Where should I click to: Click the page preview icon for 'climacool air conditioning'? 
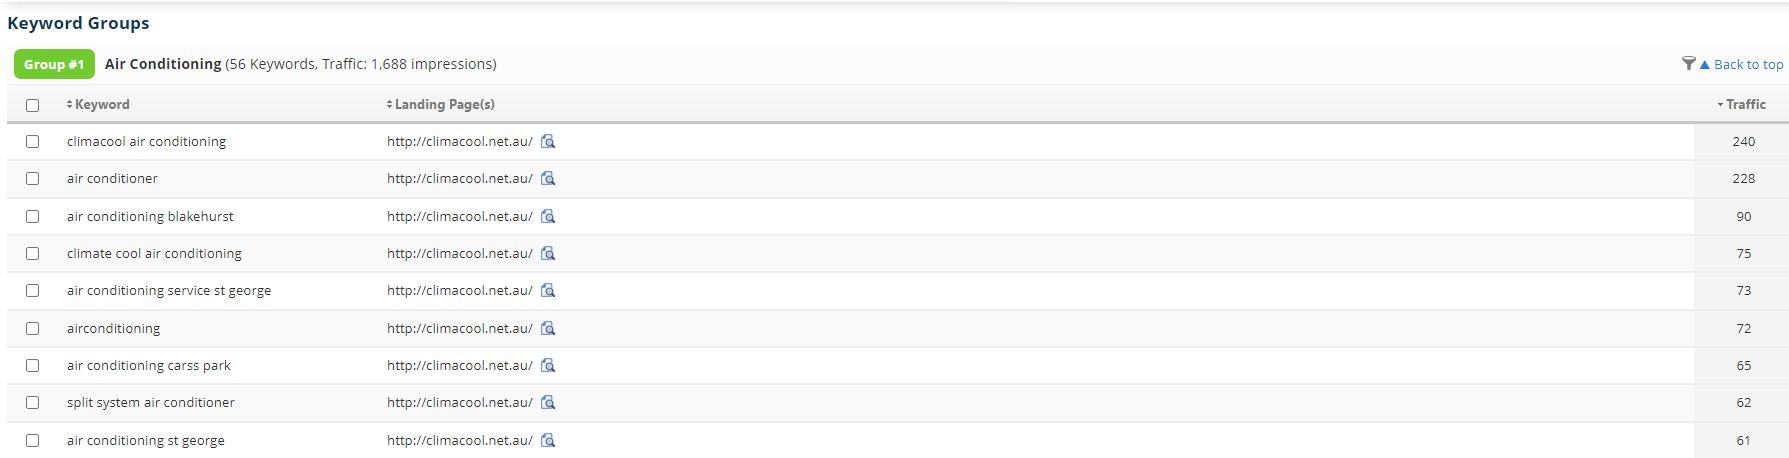click(548, 142)
